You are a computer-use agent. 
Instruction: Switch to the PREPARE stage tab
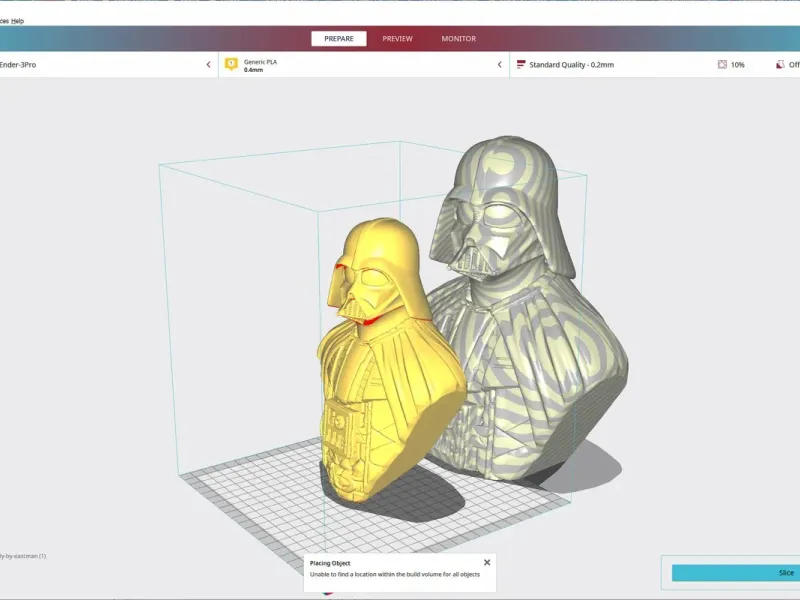click(339, 39)
